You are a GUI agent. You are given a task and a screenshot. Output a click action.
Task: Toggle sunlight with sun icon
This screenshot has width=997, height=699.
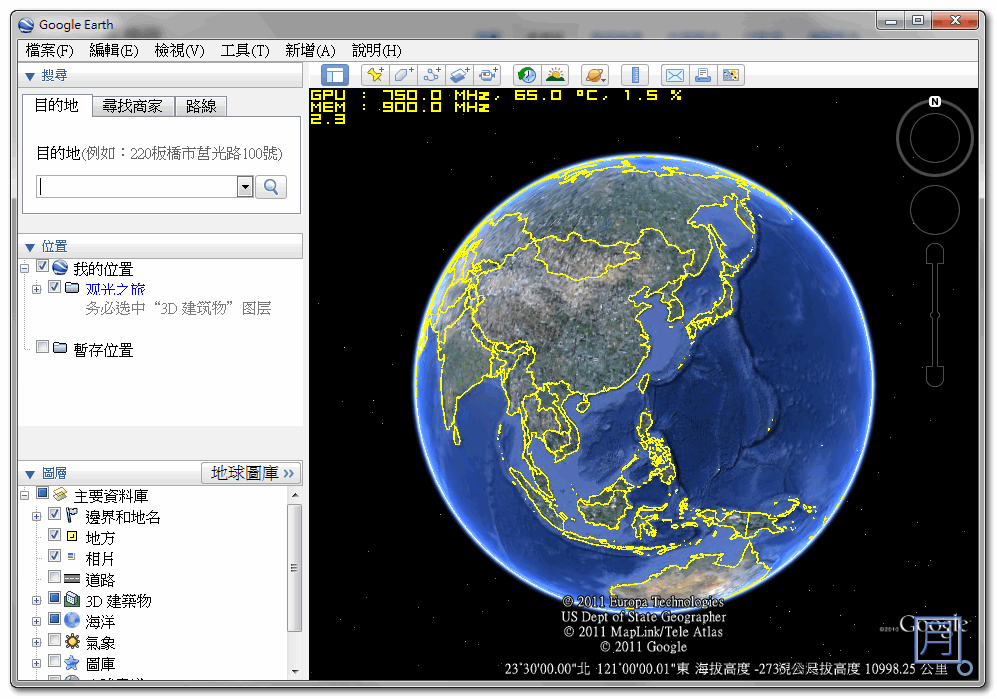click(x=555, y=74)
